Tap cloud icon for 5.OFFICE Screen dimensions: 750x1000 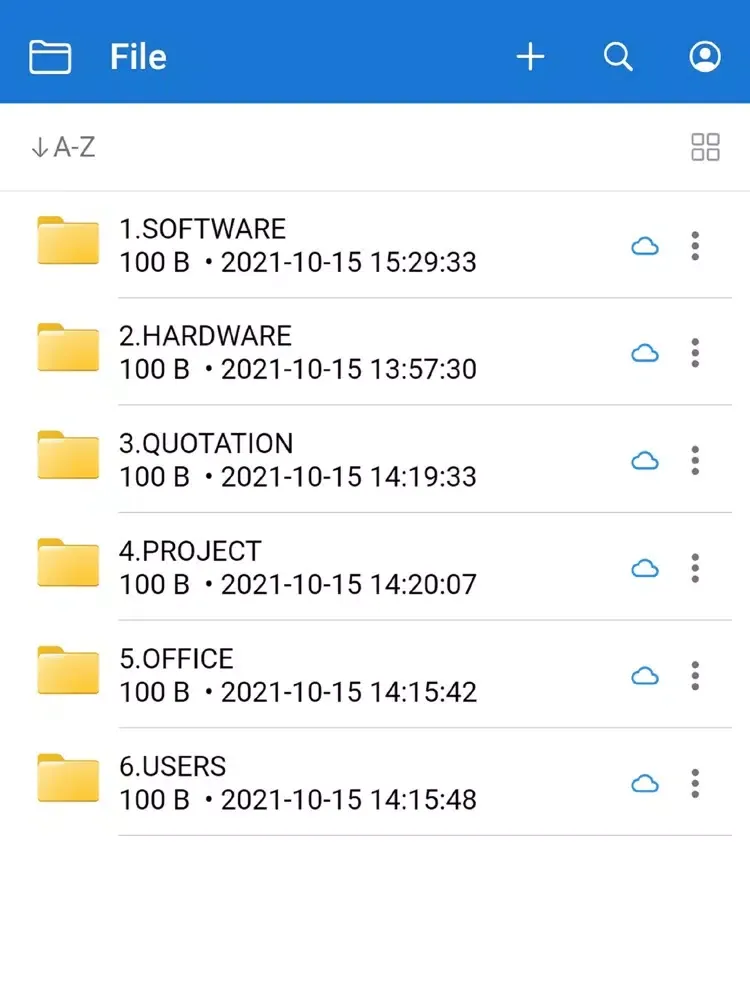click(x=645, y=676)
